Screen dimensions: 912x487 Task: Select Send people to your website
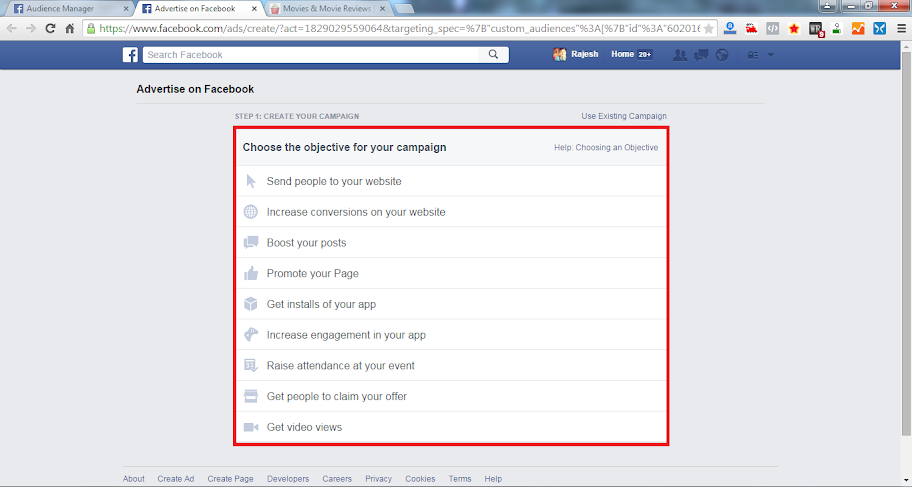tap(451, 181)
